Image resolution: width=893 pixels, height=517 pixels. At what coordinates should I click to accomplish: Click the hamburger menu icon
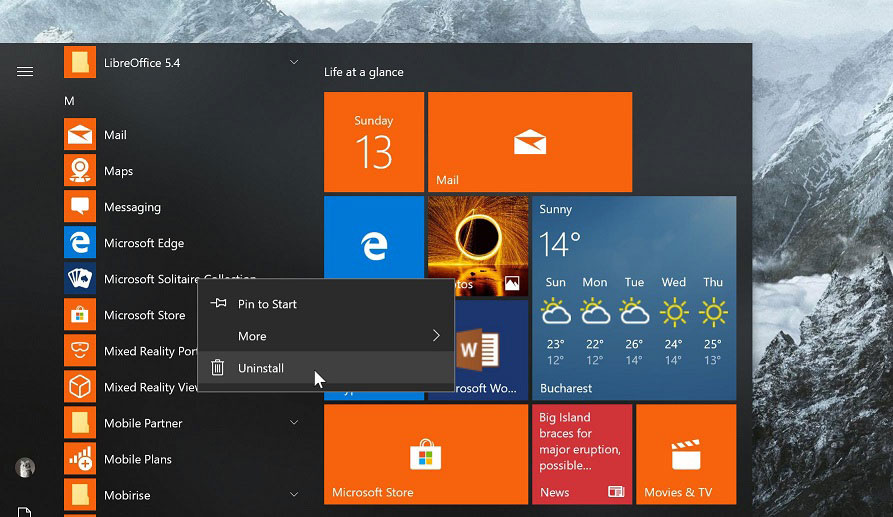[x=25, y=72]
